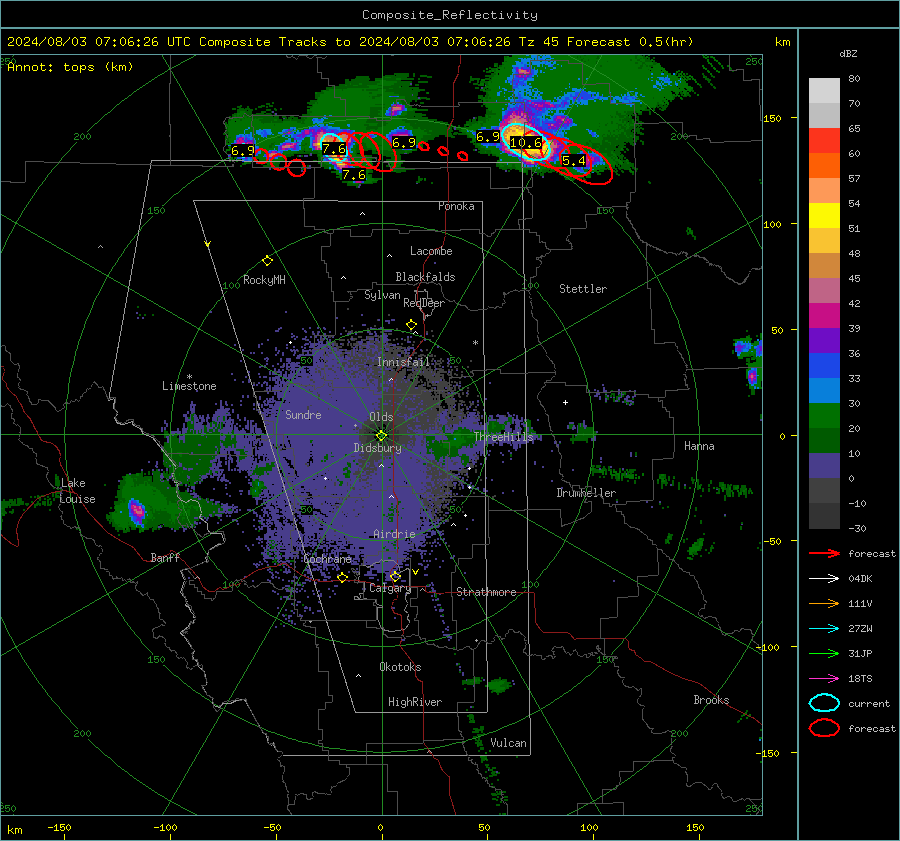Click the red forecast ellipse around 5.4 label
This screenshot has height=841, width=900.
point(584,163)
